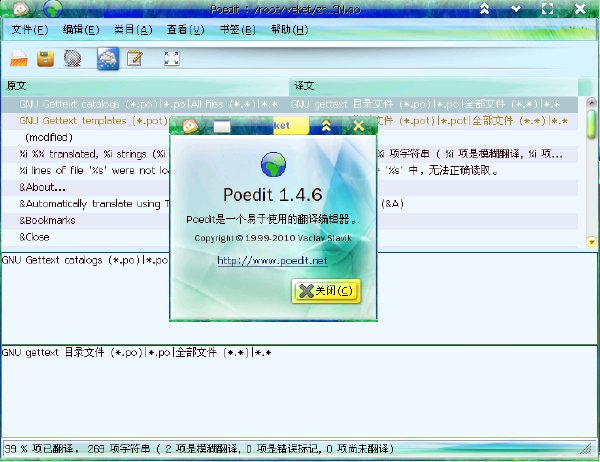Shade main window with double up-arrow icon
The image size is (600, 462).
484,8
